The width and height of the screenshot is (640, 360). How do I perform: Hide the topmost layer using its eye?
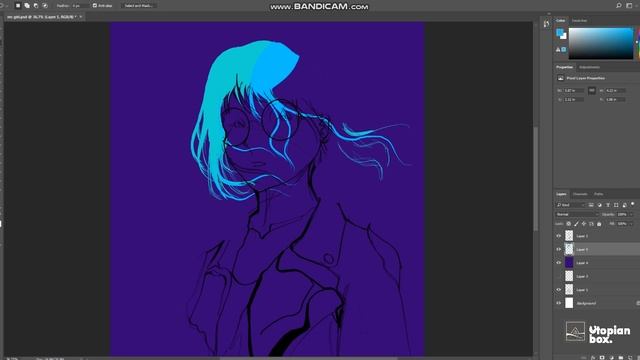559,236
